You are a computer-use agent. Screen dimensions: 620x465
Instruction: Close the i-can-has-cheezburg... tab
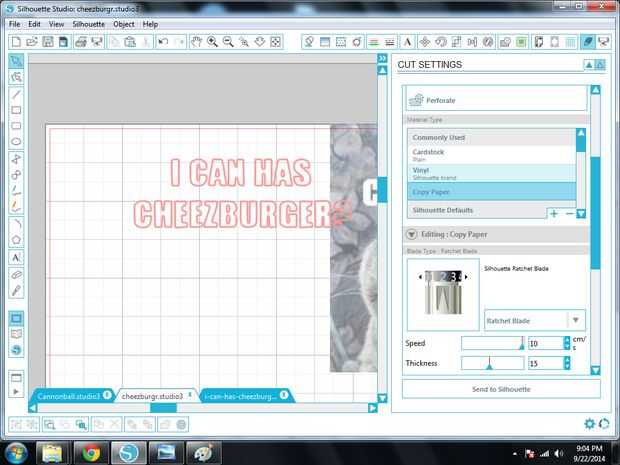click(284, 395)
